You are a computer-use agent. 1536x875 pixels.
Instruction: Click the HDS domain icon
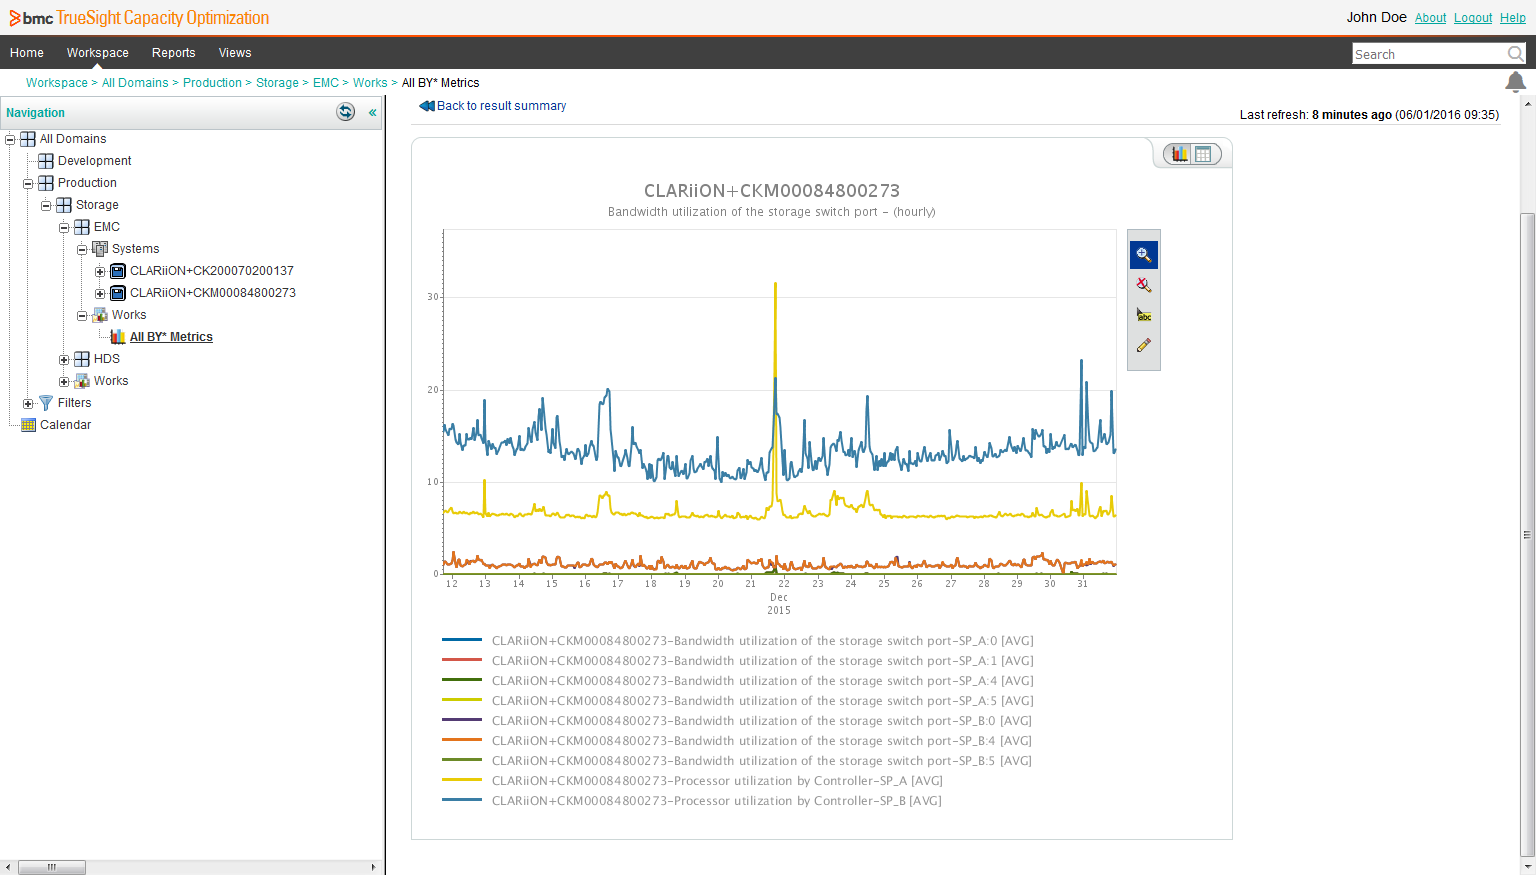coord(82,359)
